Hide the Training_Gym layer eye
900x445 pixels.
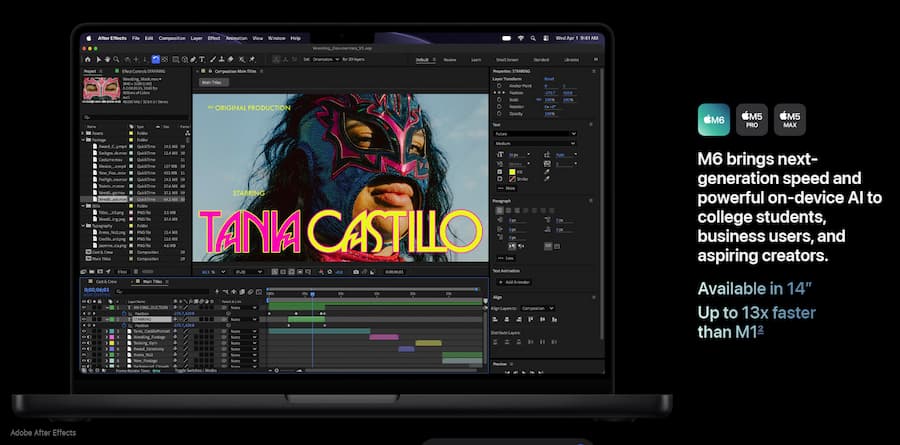coord(84,343)
